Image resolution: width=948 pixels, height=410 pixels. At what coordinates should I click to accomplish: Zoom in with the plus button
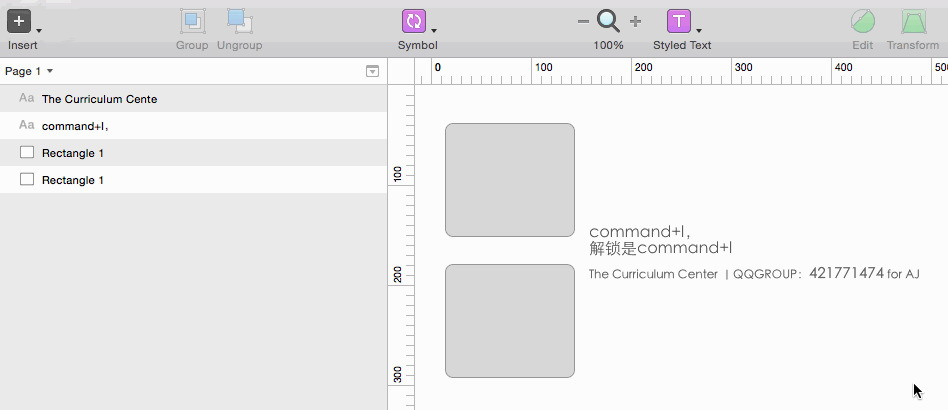(635, 21)
